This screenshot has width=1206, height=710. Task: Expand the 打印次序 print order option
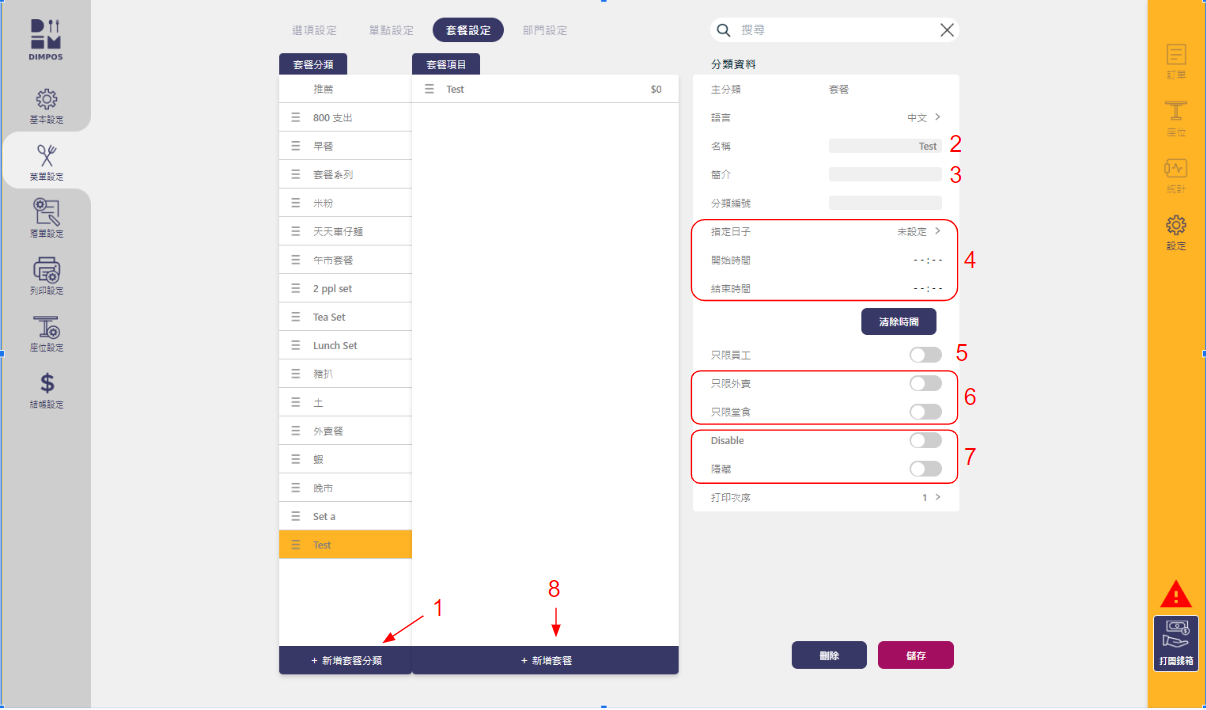tap(931, 497)
